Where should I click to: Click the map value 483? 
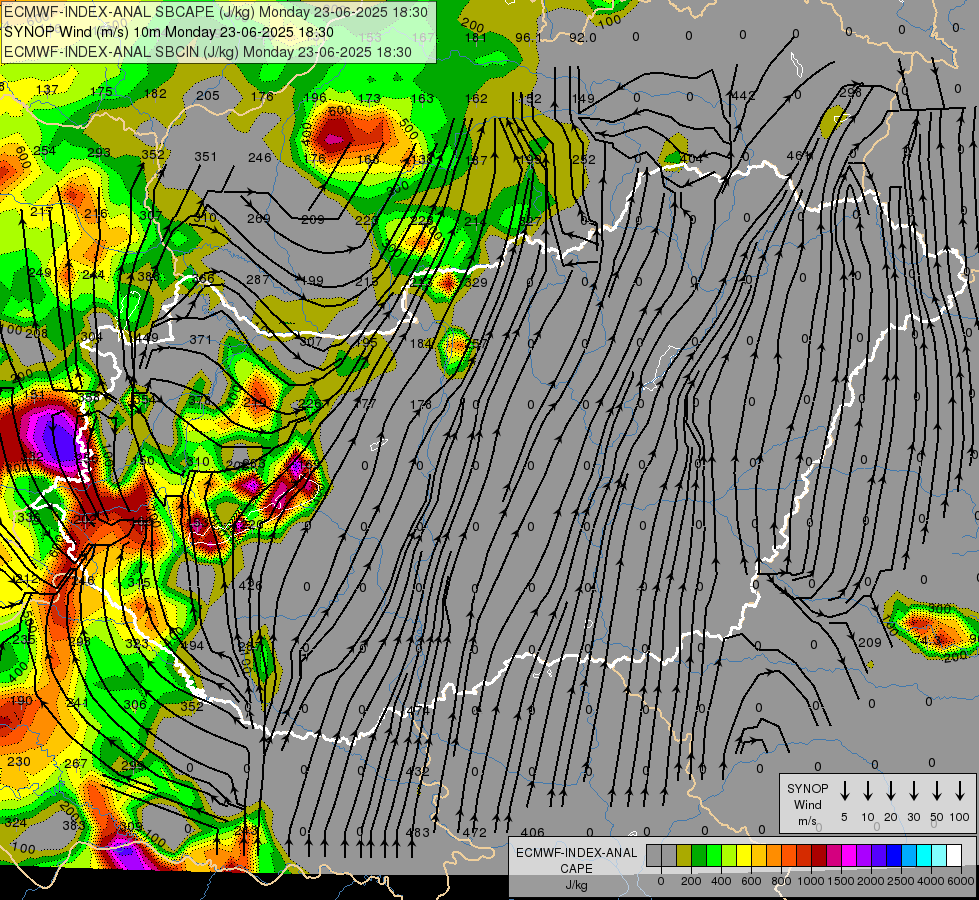click(x=418, y=832)
